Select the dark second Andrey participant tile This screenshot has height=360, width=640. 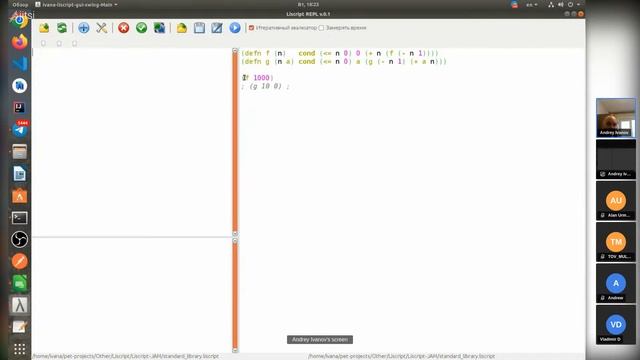click(616, 159)
